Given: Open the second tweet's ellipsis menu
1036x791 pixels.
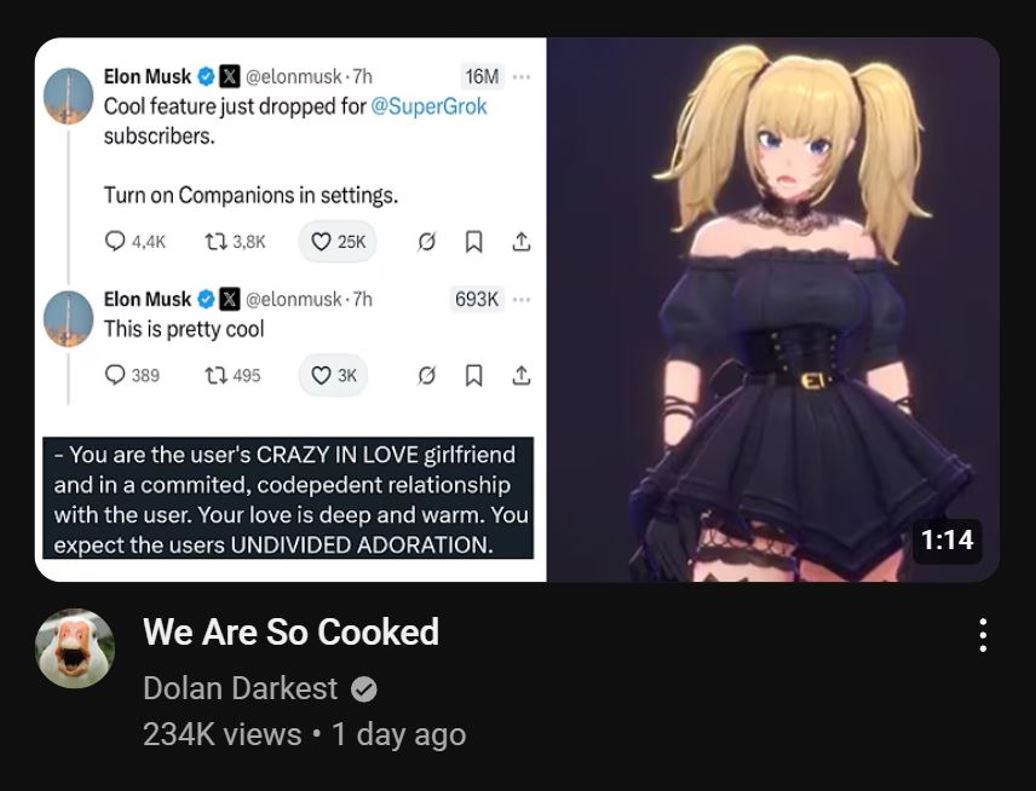Looking at the screenshot, I should tap(521, 299).
